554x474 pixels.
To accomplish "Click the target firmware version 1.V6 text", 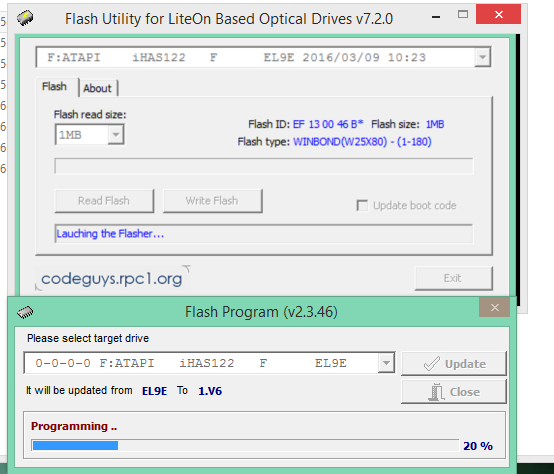I will tap(210, 391).
